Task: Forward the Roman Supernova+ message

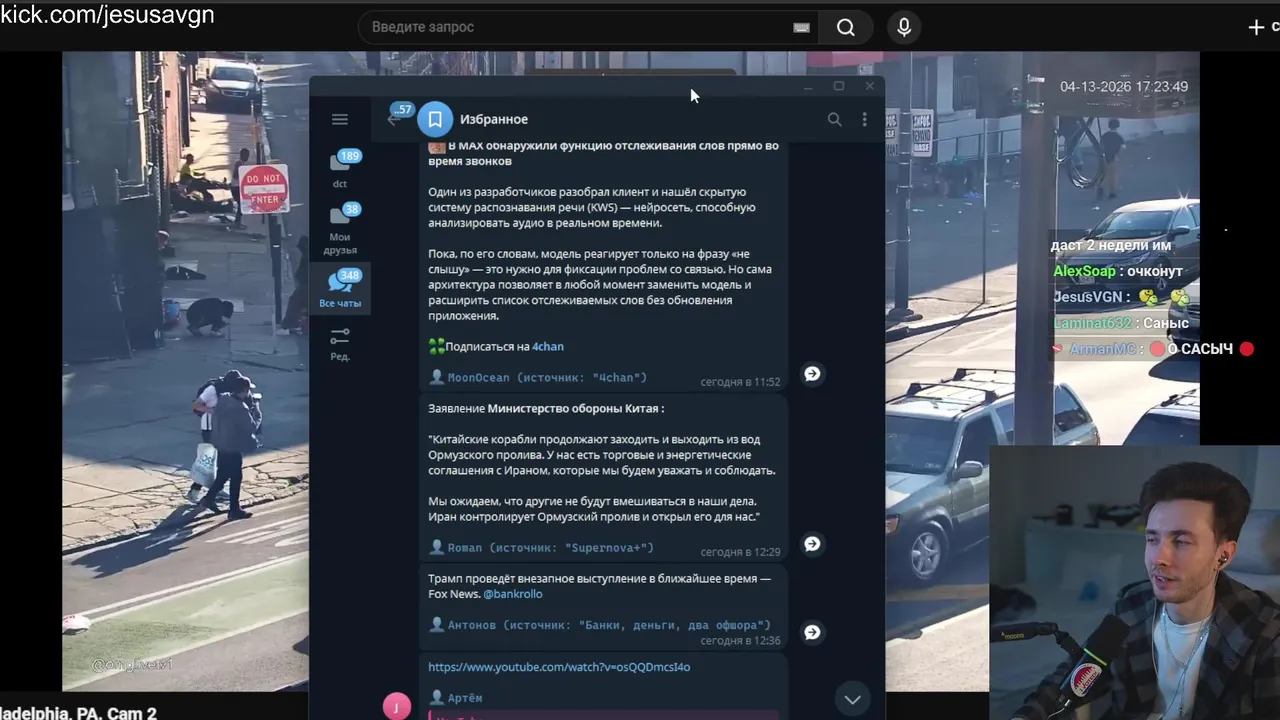Action: point(812,543)
